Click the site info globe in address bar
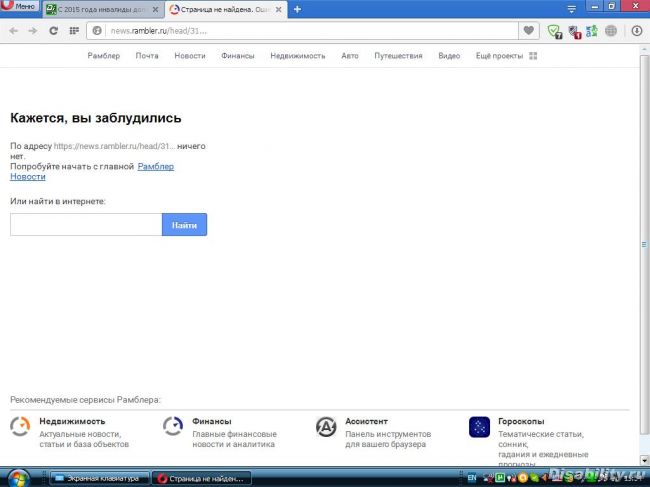The image size is (650, 487). (x=97, y=31)
